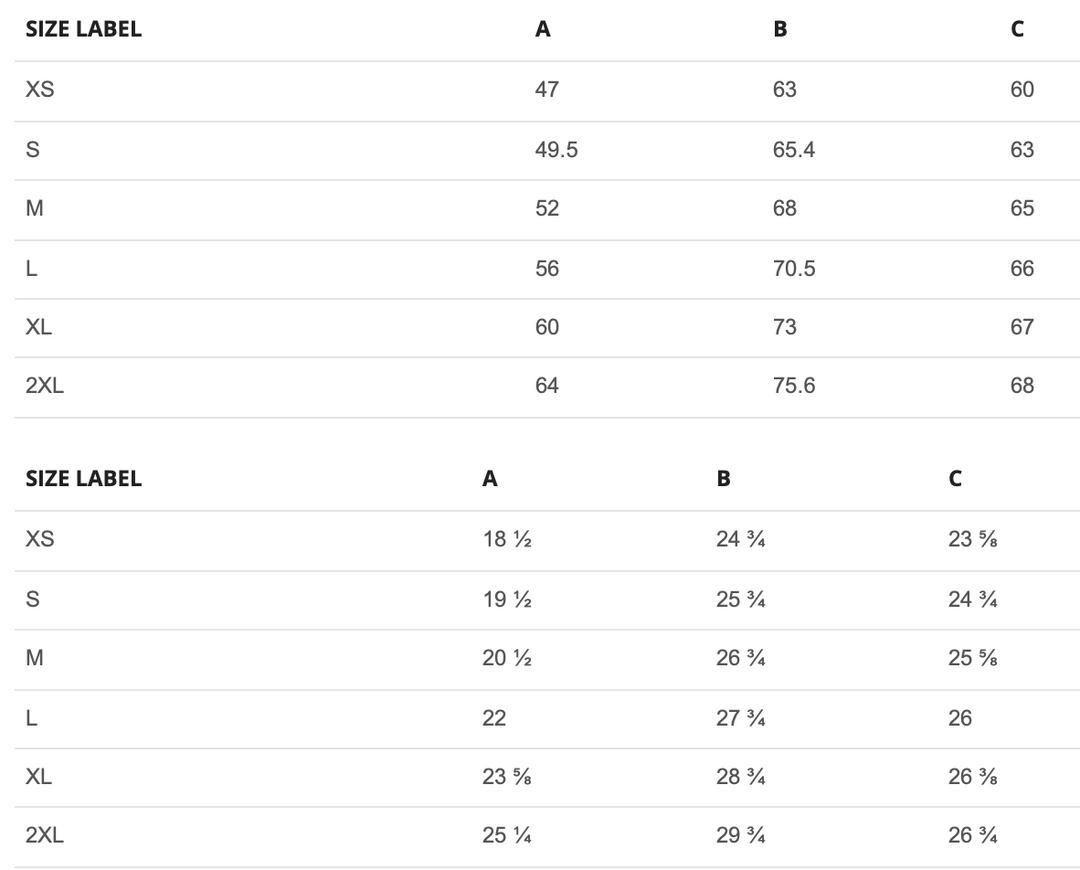Screen dimensions: 1080x870
Task: Click SIZE LABEL header of the fractional-inch table
Action: [x=83, y=479]
